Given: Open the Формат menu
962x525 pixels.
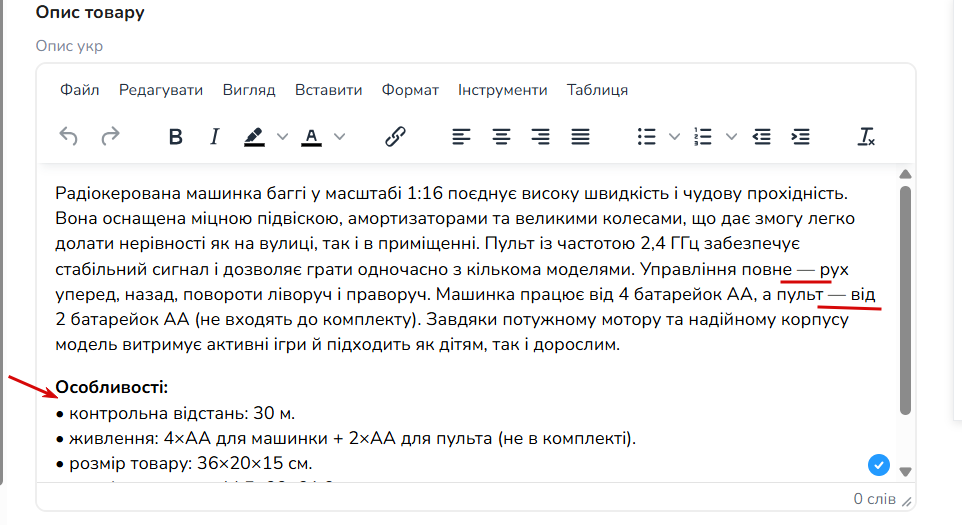Looking at the screenshot, I should coord(410,90).
